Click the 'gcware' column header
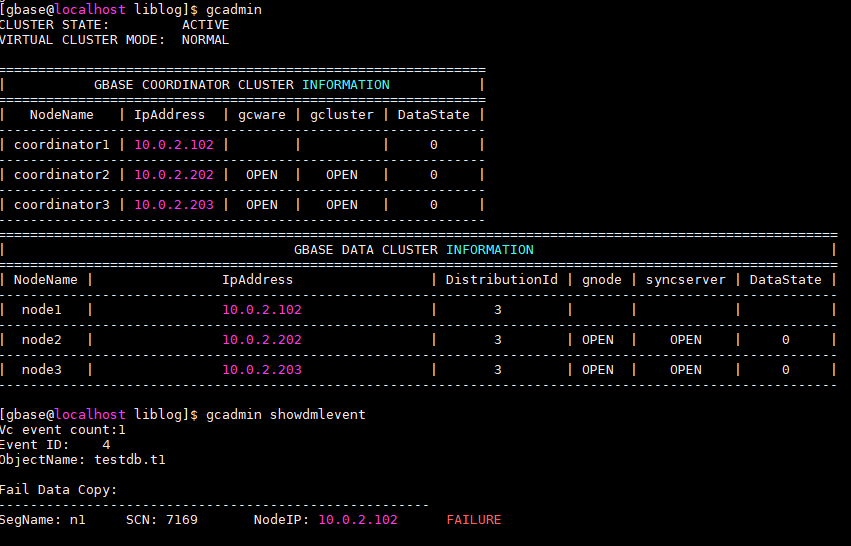Image resolution: width=851 pixels, height=546 pixels. click(262, 115)
